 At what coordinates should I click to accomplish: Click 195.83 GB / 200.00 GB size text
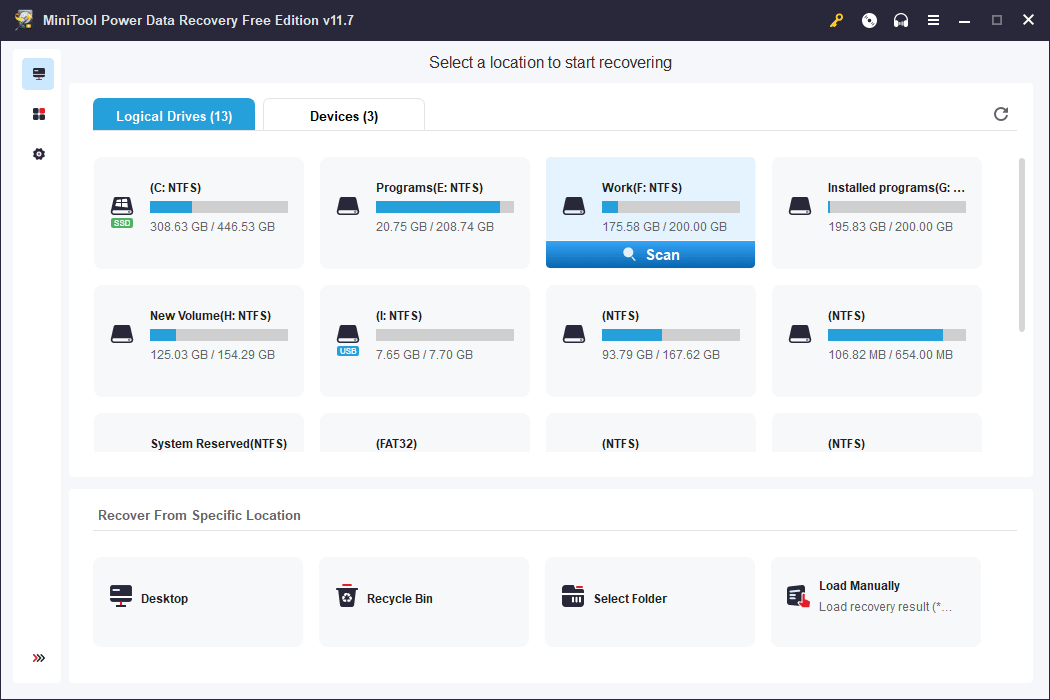pyautogui.click(x=890, y=226)
